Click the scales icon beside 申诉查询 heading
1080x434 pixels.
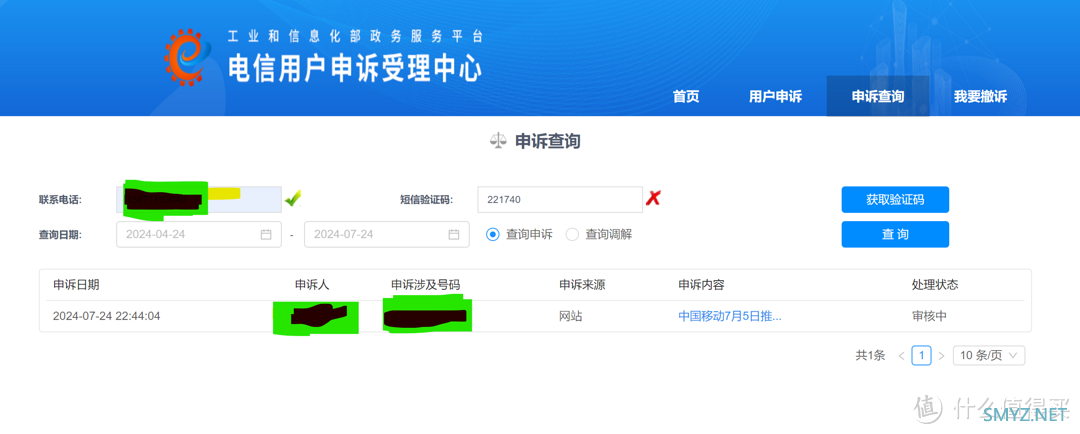pyautogui.click(x=498, y=142)
